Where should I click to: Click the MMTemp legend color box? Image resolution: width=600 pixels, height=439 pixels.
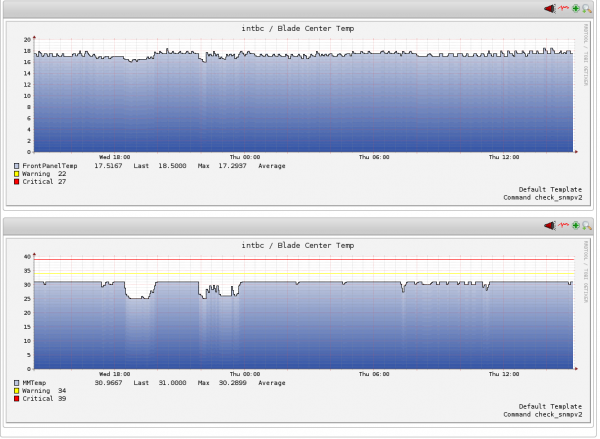(17, 382)
